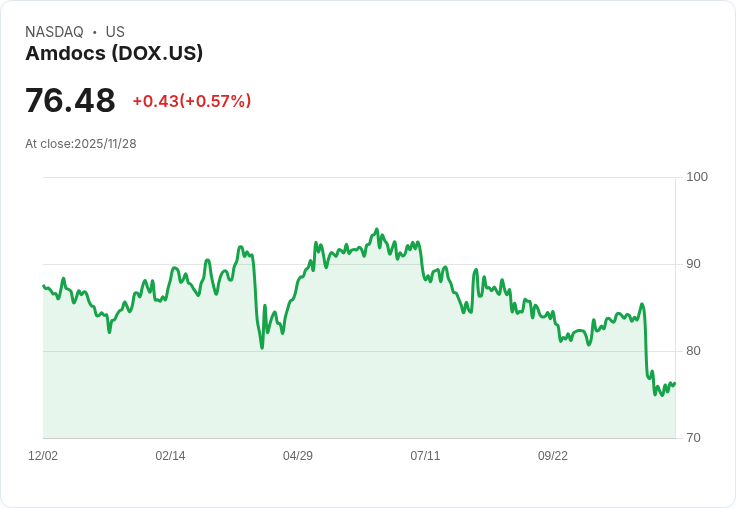Click the final data point at chart's right end
The width and height of the screenshot is (736, 508).
(x=675, y=384)
